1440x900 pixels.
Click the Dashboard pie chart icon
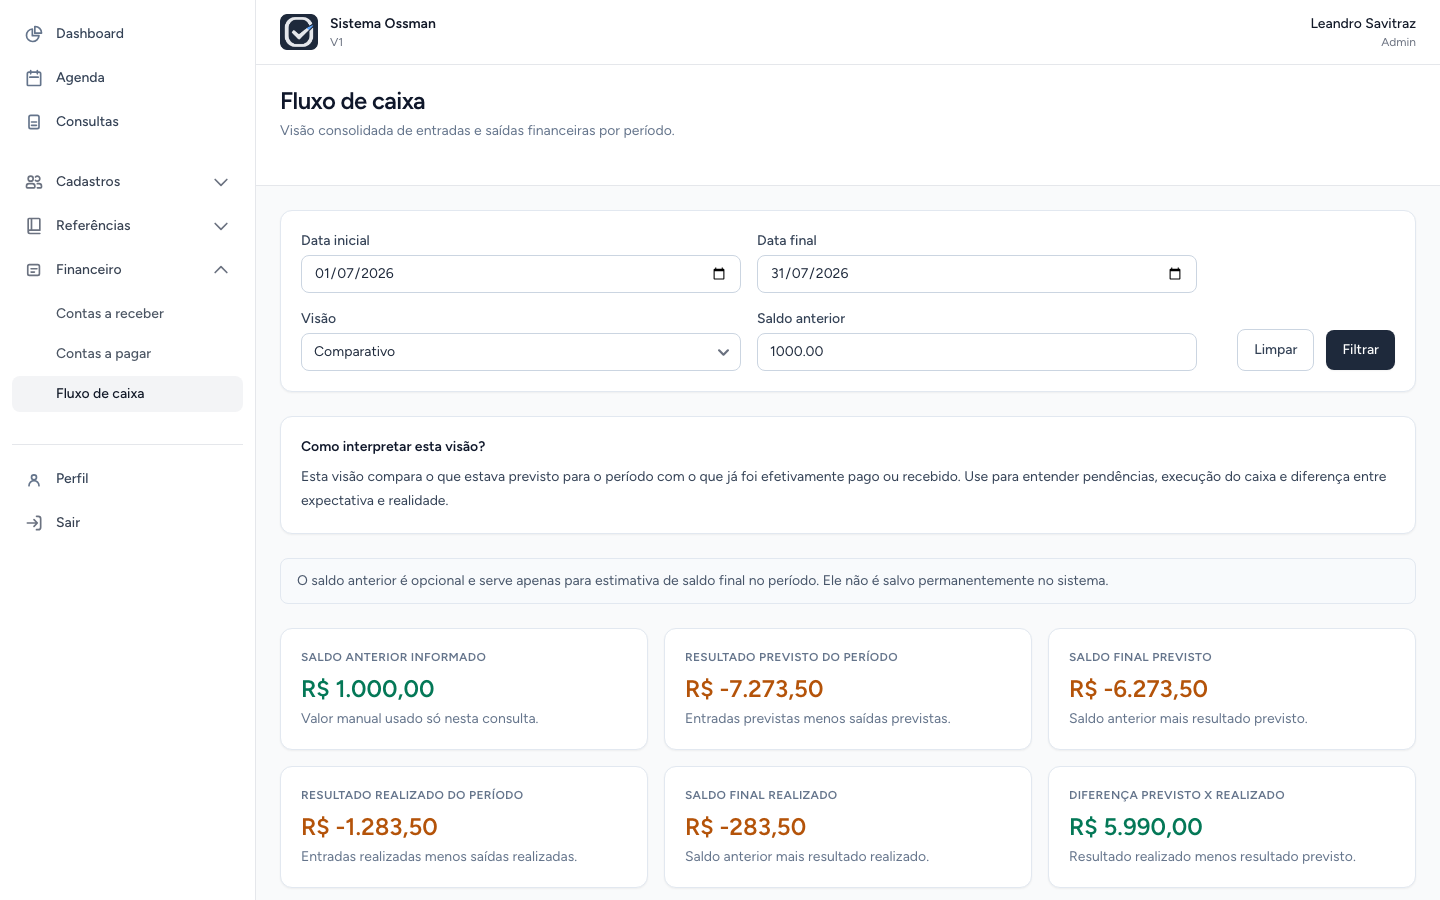tap(34, 34)
